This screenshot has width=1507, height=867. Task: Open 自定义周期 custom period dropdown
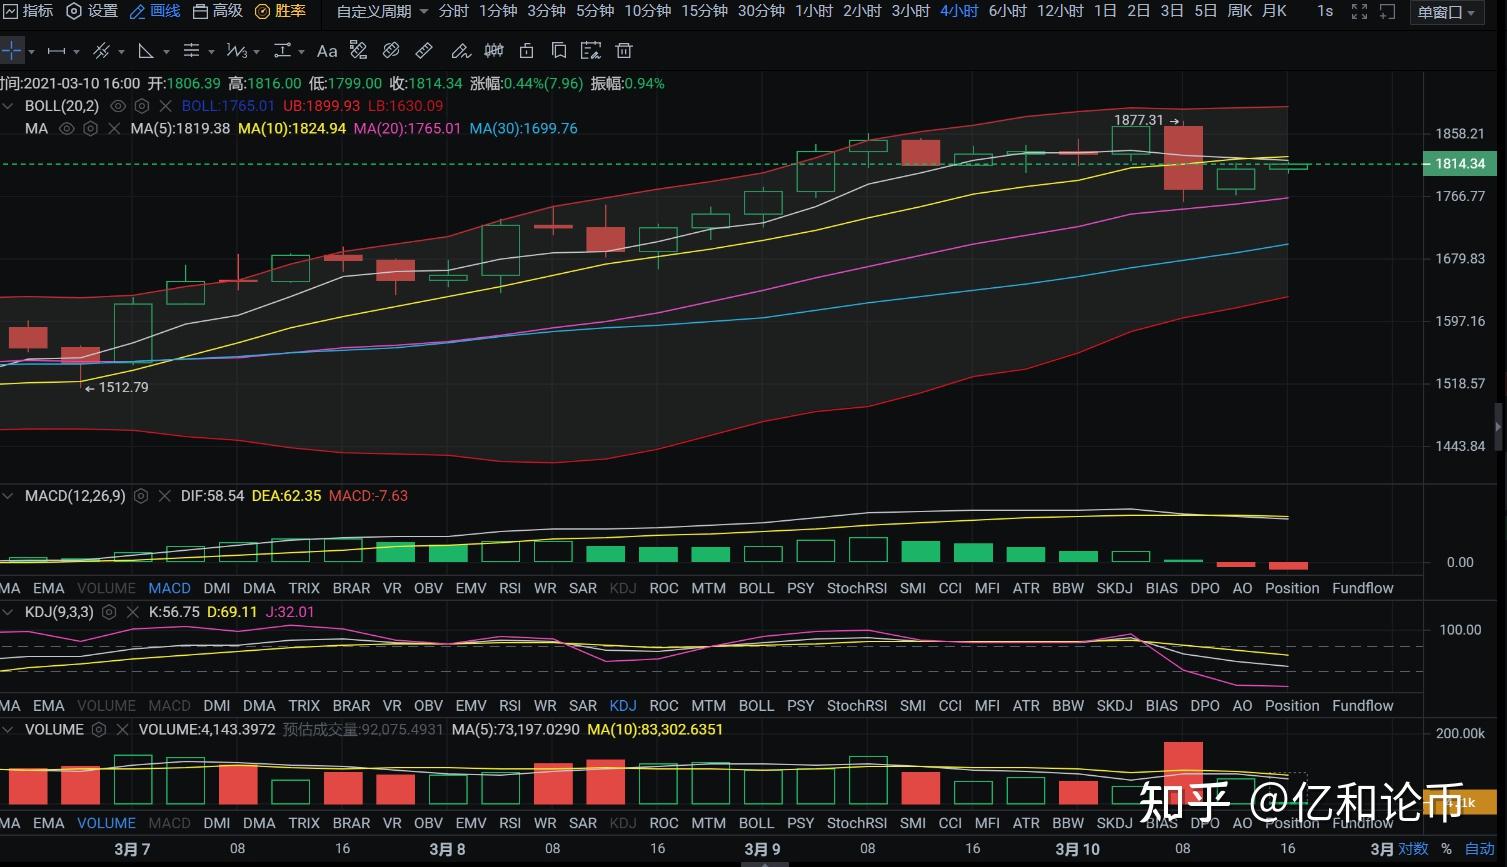click(x=382, y=11)
